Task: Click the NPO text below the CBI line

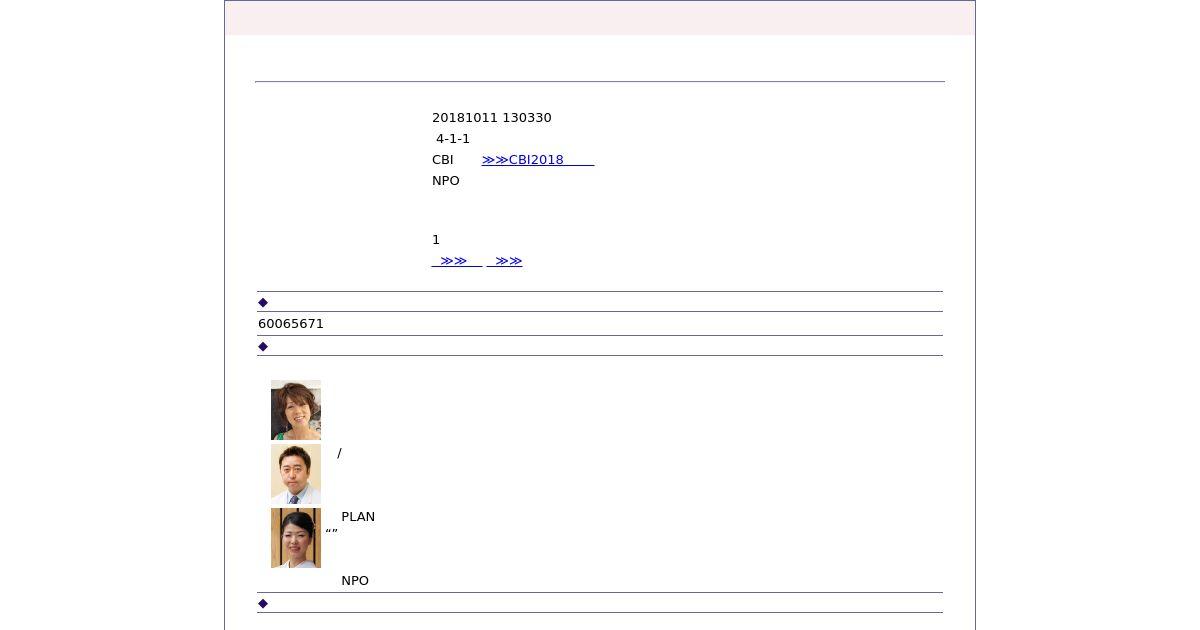Action: point(446,181)
